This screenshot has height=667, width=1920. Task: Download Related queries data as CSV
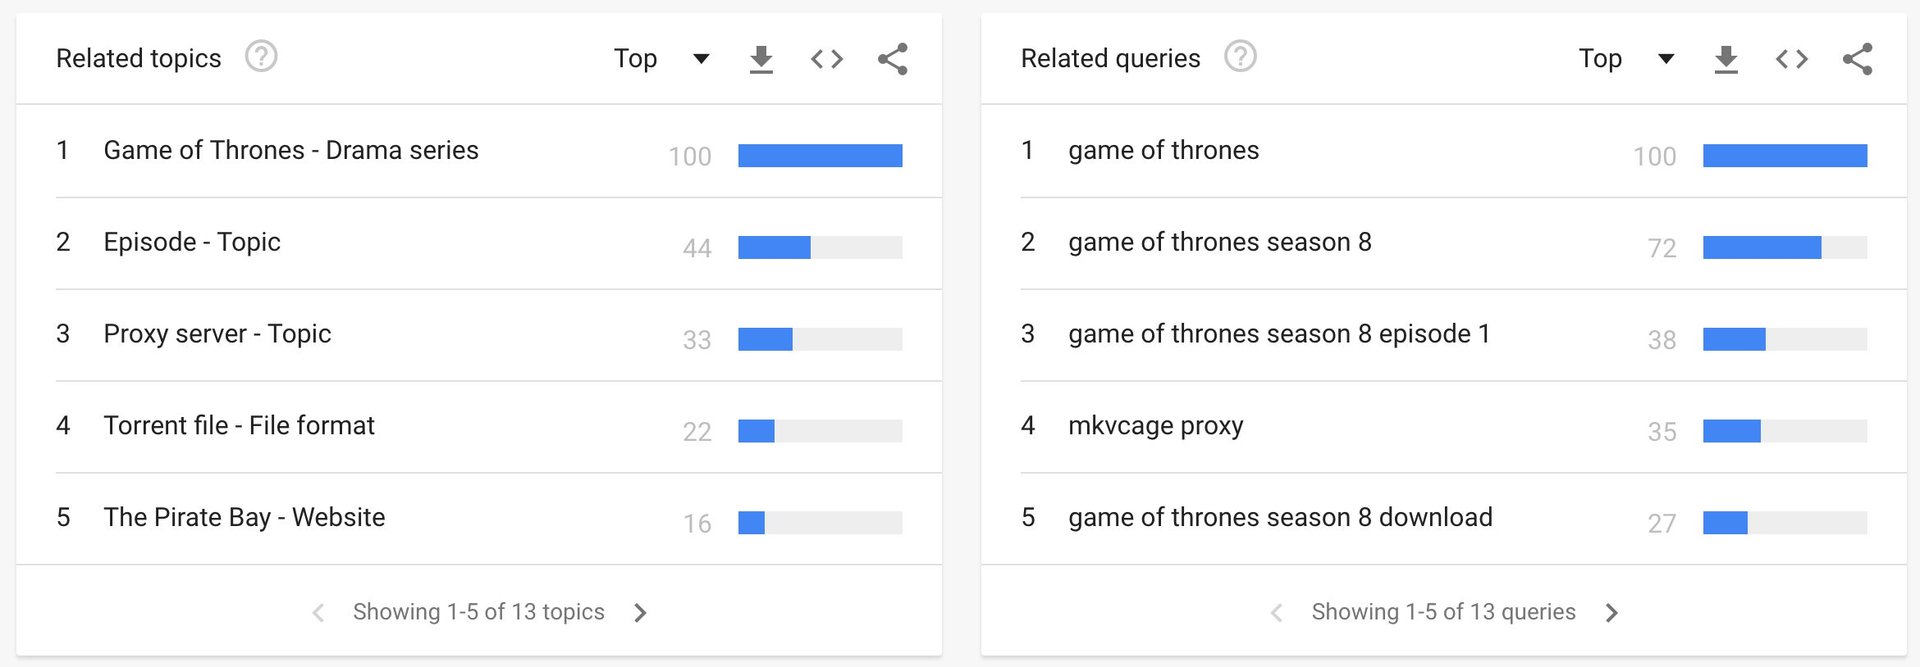(x=1726, y=59)
